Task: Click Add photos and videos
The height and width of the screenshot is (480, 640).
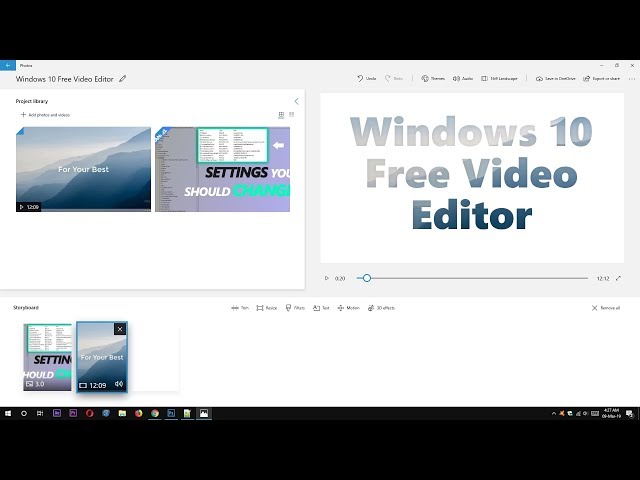Action: [45, 115]
